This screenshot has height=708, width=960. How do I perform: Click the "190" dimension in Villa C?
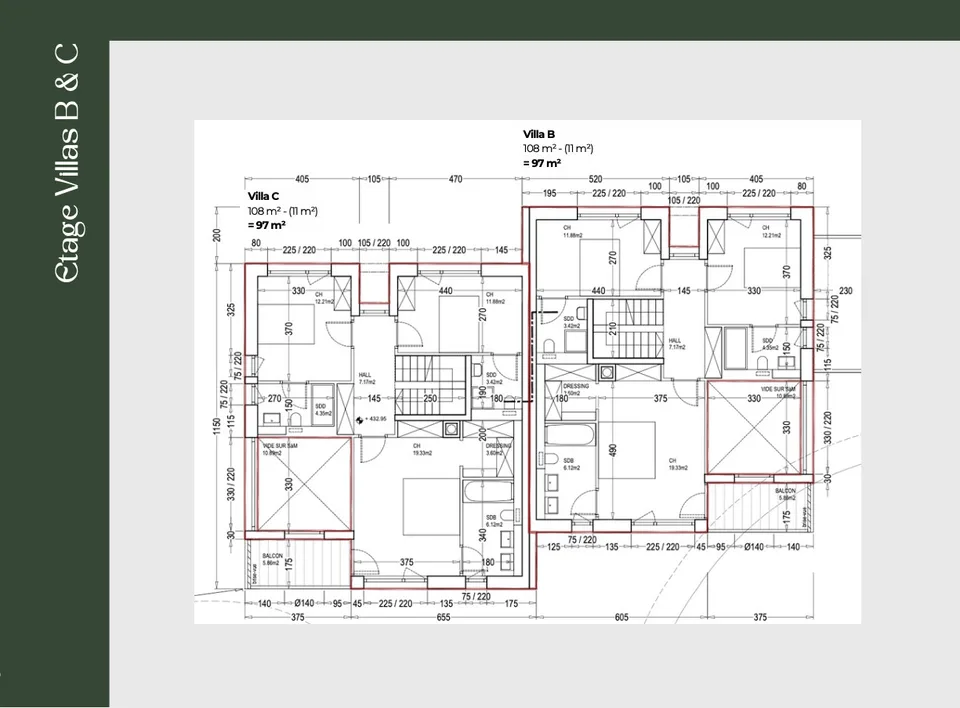pyautogui.click(x=482, y=393)
